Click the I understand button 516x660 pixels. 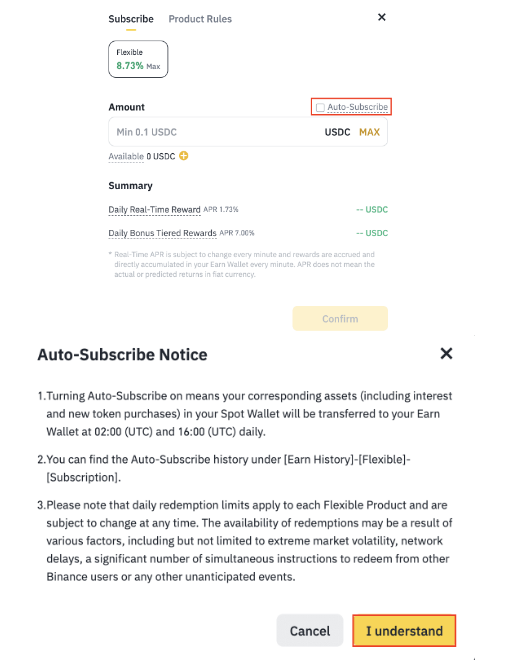click(404, 631)
